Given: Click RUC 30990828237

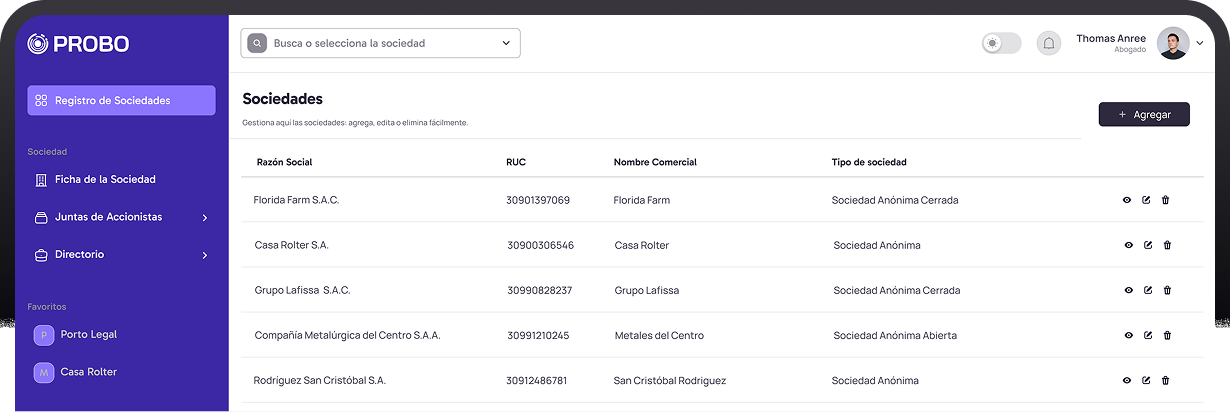Looking at the screenshot, I should pos(540,290).
